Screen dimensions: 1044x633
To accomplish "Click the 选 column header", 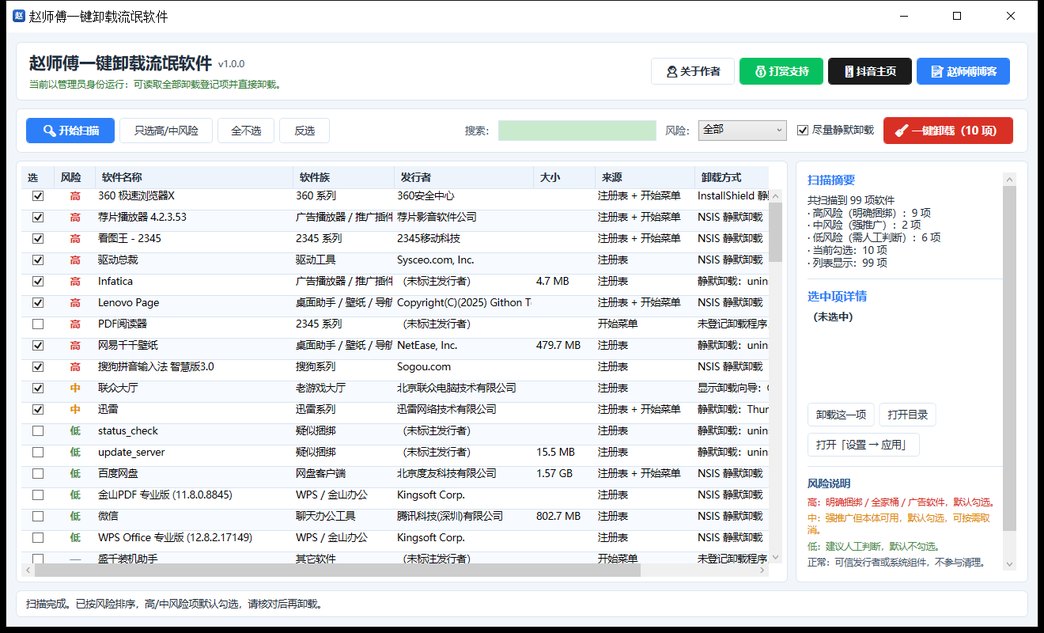I will 37,177.
